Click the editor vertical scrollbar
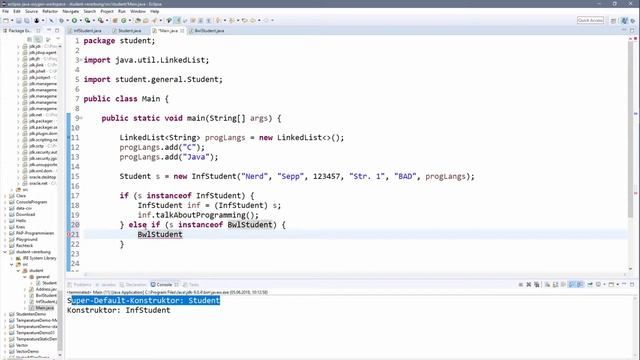 [x=630, y=129]
